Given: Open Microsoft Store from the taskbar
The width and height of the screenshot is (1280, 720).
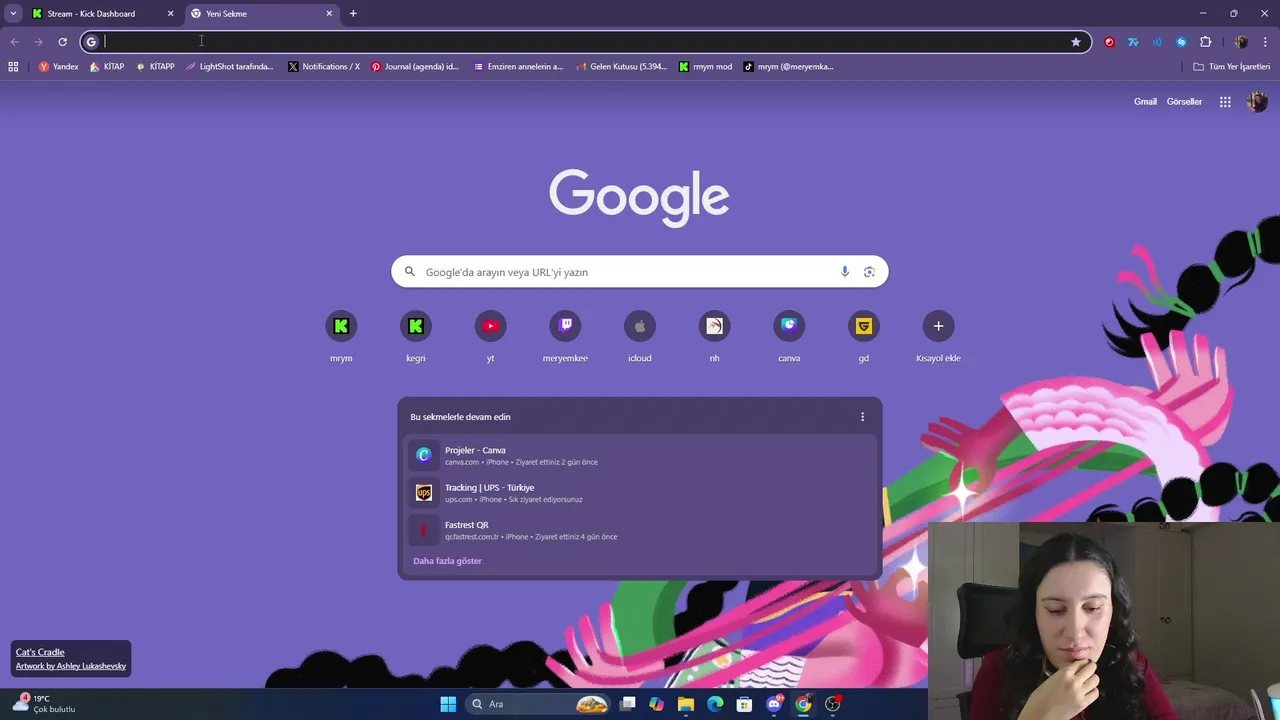Looking at the screenshot, I should tap(744, 704).
